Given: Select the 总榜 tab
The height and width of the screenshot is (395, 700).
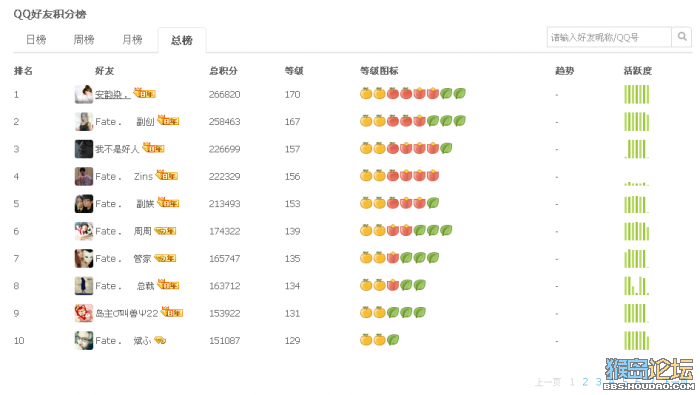Looking at the screenshot, I should (182, 40).
